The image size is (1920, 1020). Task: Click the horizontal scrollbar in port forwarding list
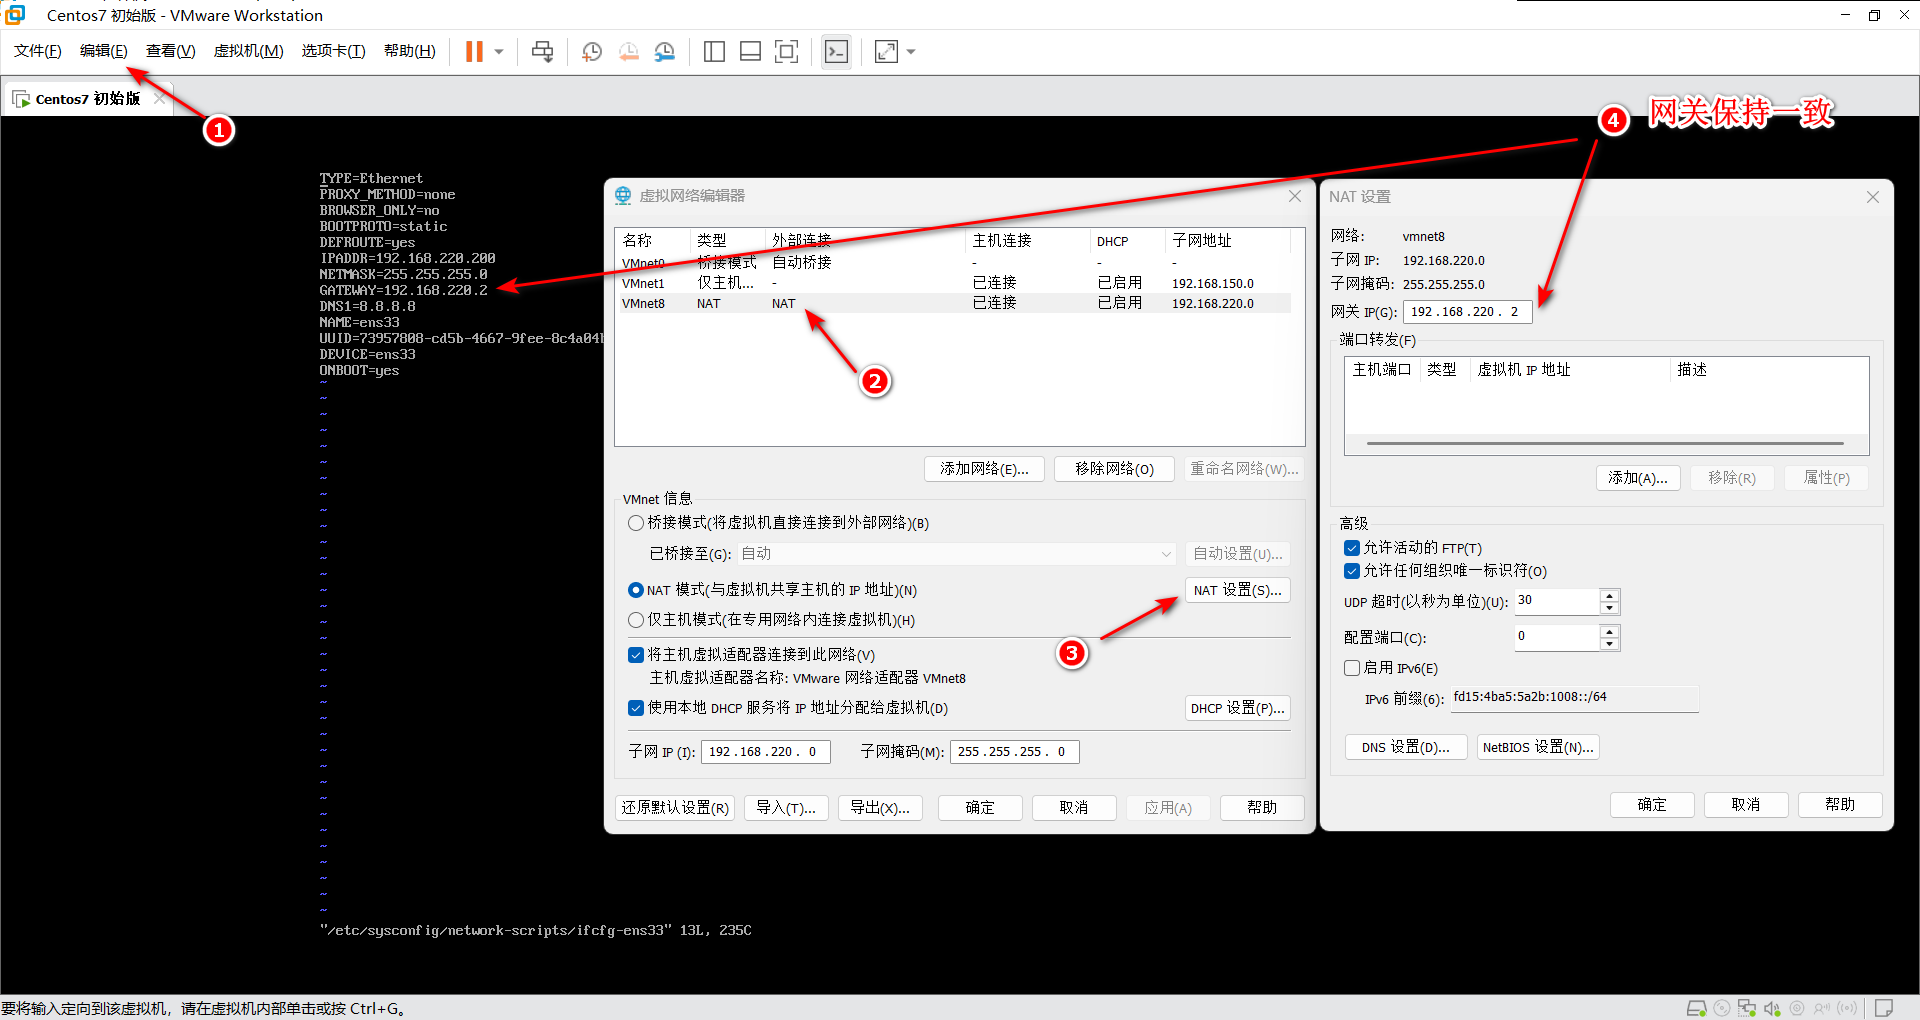pos(1605,443)
